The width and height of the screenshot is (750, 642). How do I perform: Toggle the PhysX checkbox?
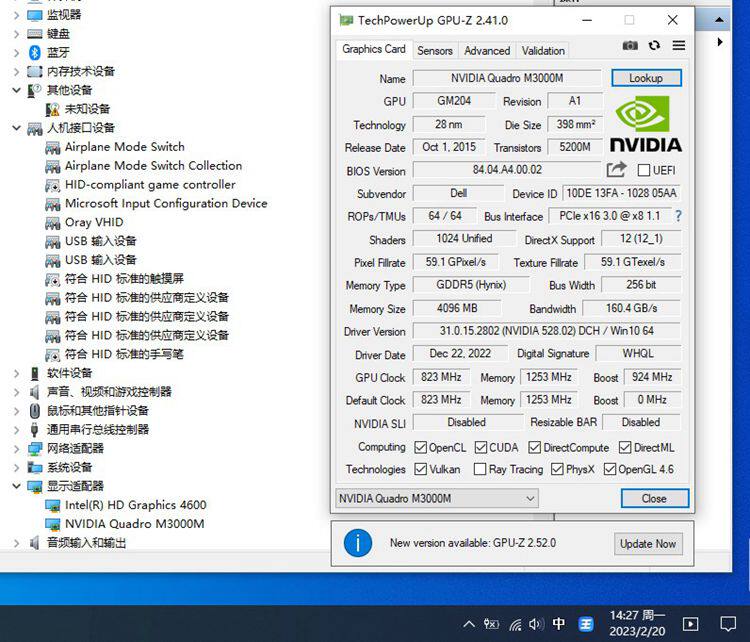557,469
